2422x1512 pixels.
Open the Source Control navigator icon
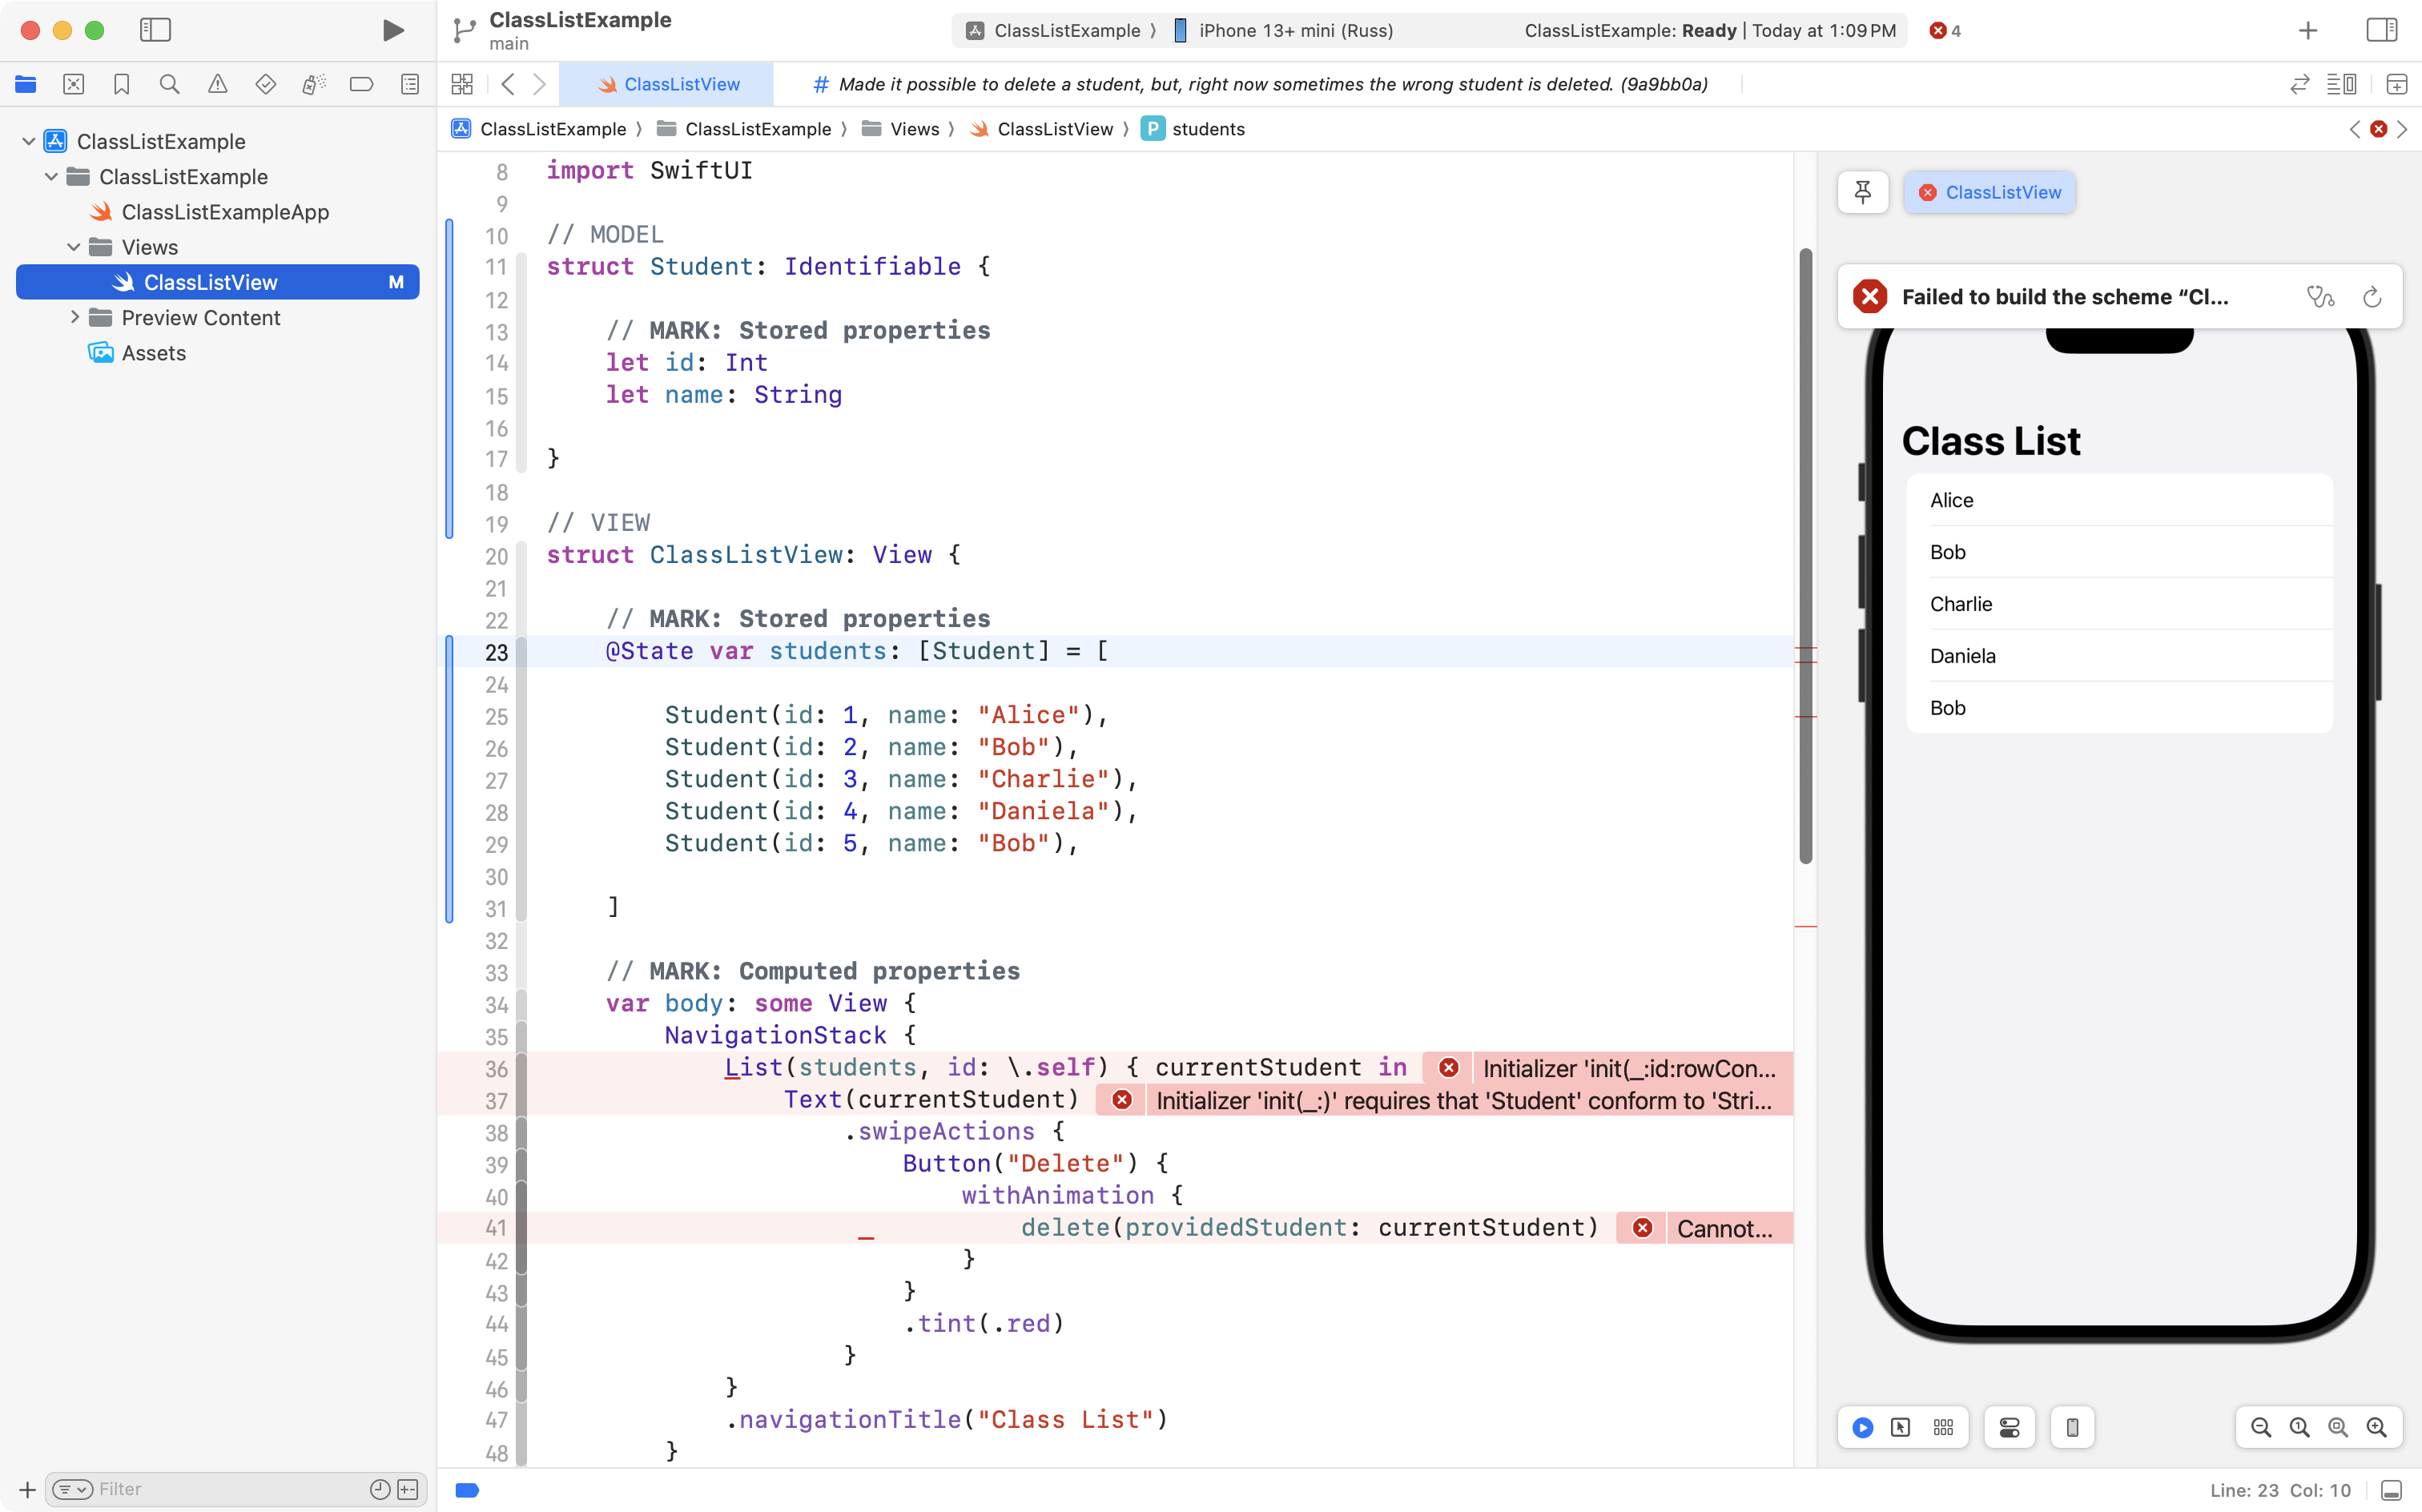(73, 85)
